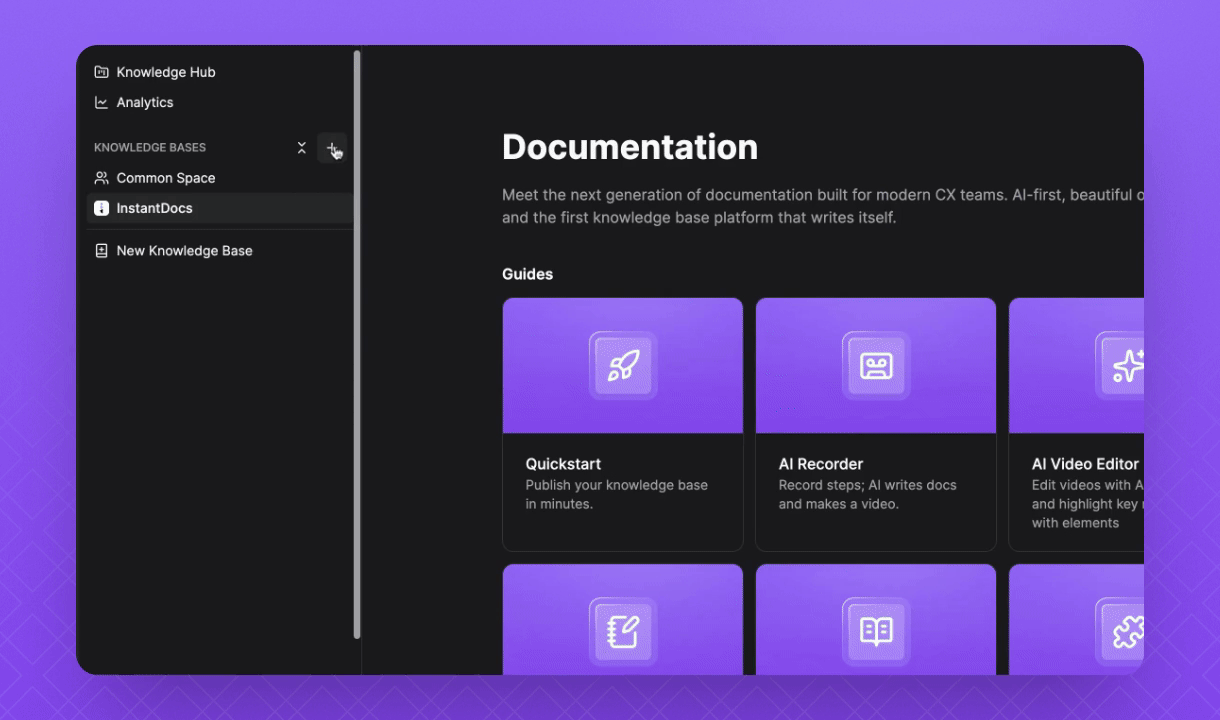Click the puzzle piece icon card
The height and width of the screenshot is (720, 1220).
1076,620
